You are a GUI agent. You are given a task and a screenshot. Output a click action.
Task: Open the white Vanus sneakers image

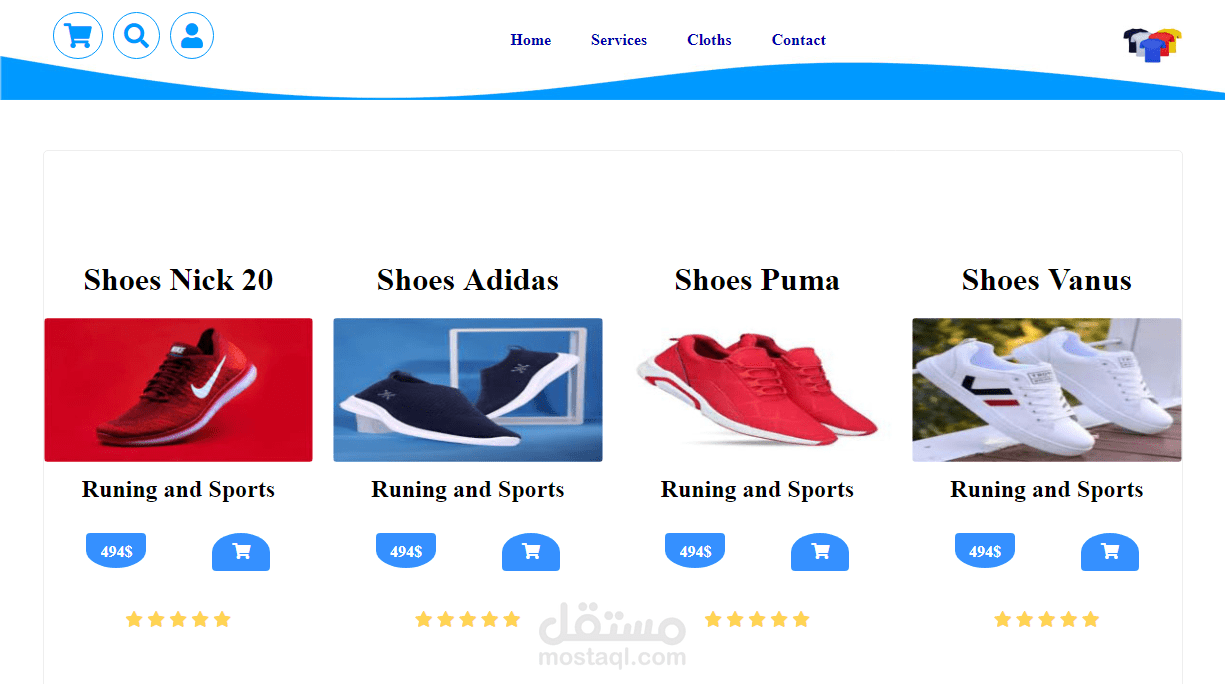point(1047,390)
